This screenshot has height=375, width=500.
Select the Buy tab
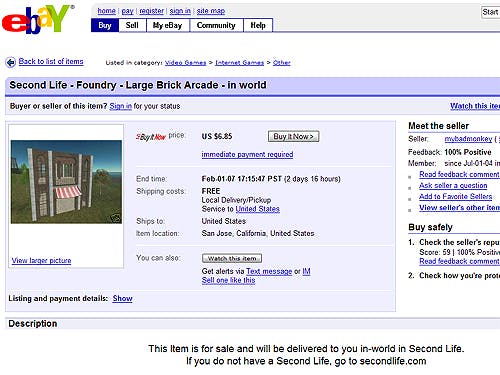pyautogui.click(x=105, y=25)
